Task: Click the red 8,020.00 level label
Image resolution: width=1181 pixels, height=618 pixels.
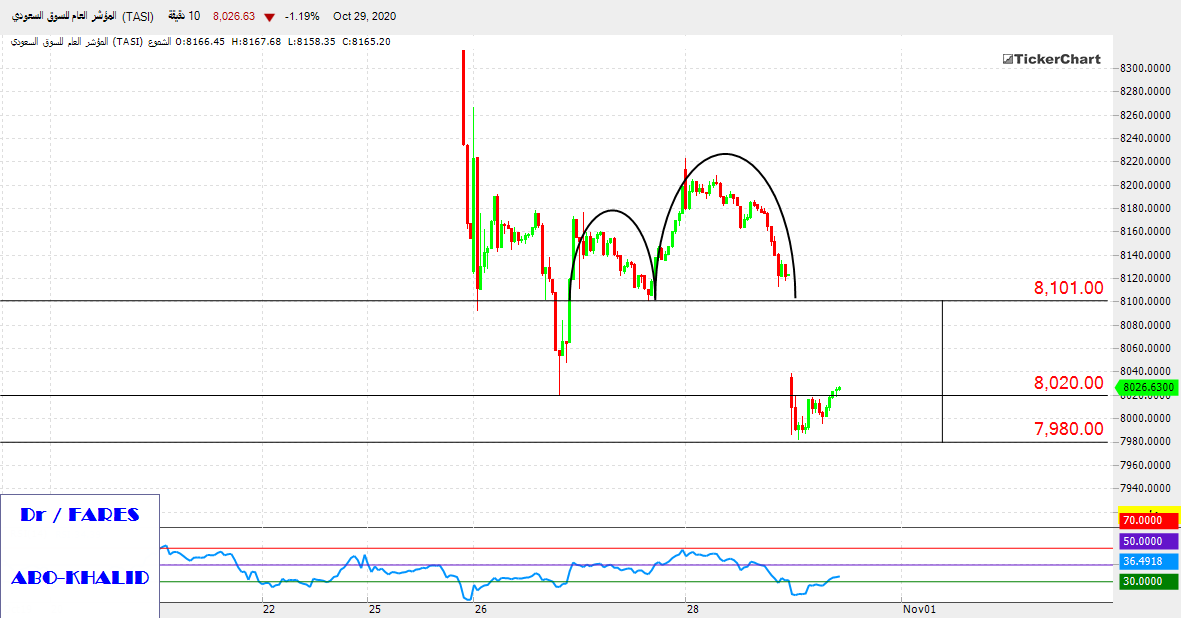Action: [x=1068, y=382]
